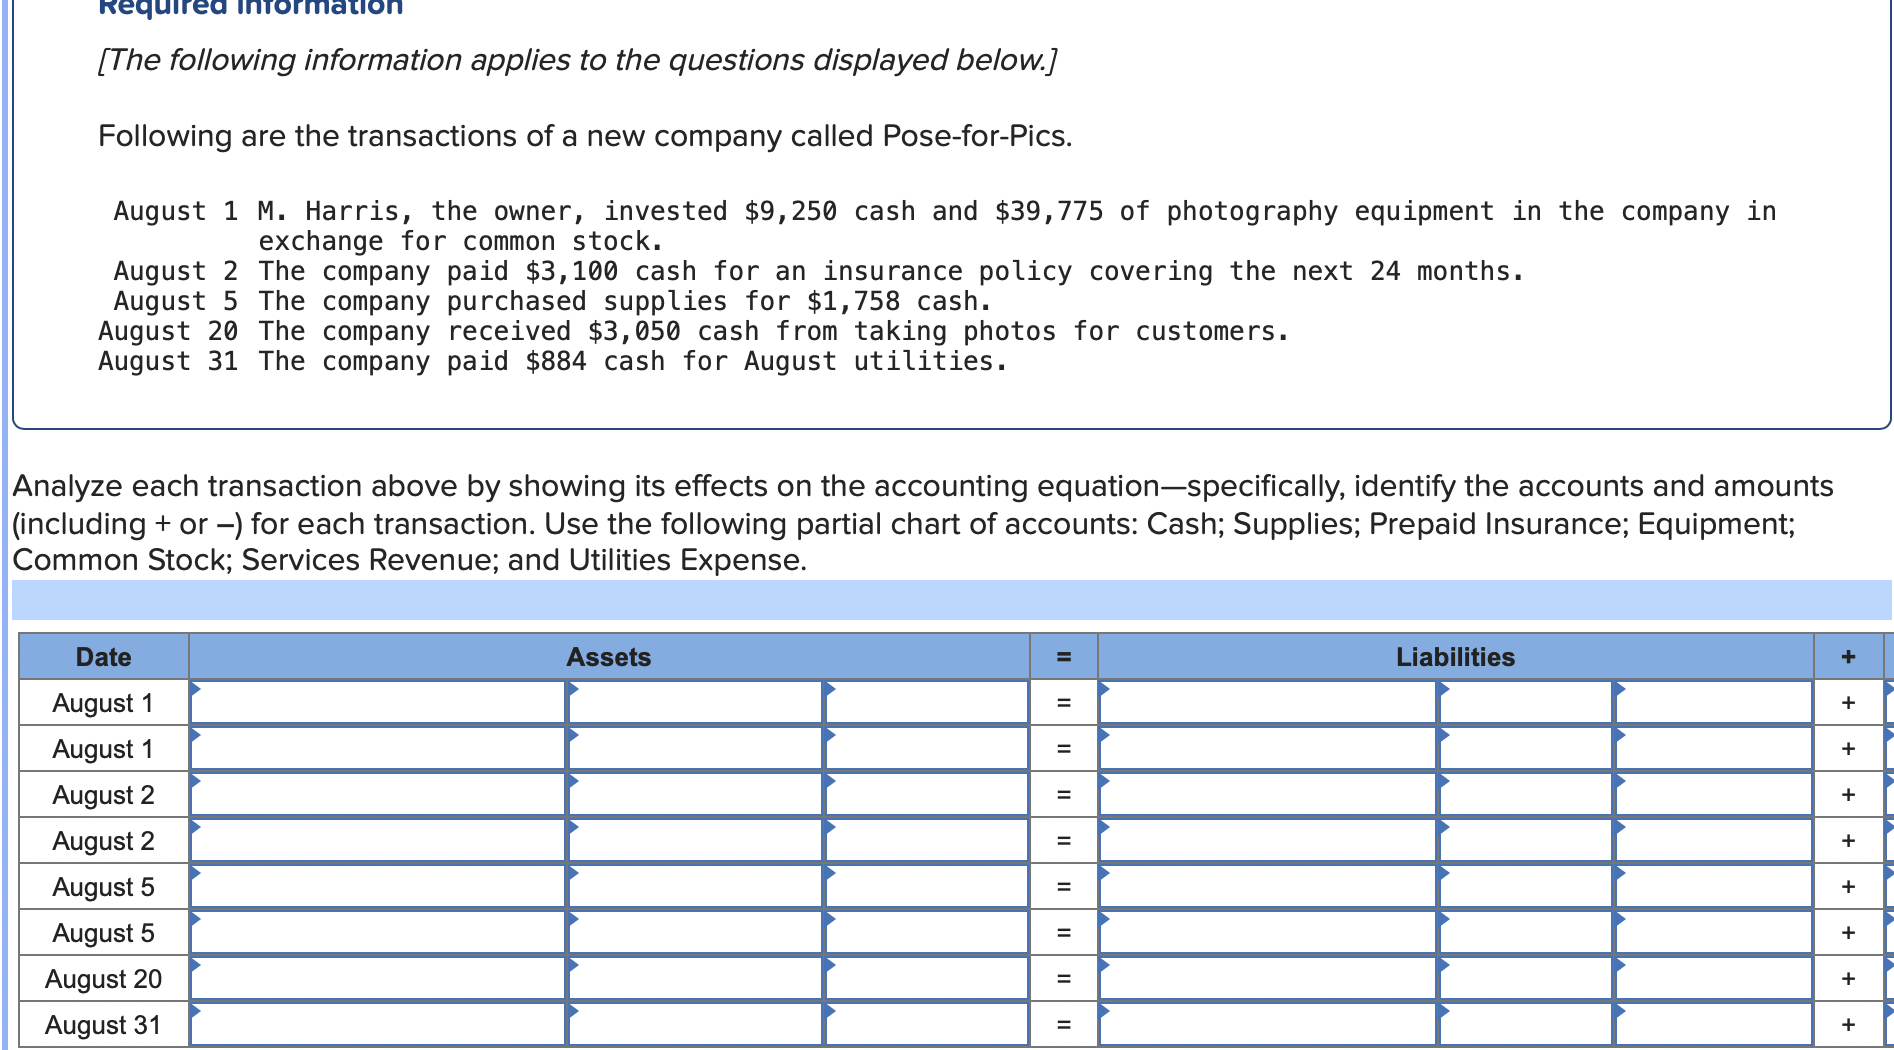Open assets account dropdown in the upper August 1 row

[x=378, y=702]
